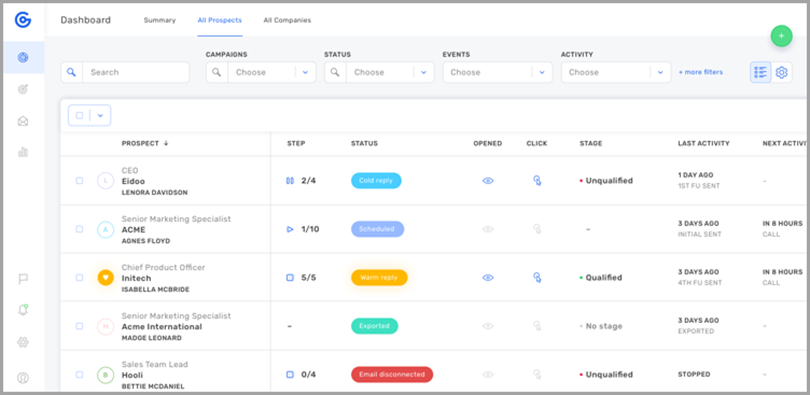Click the Exported status badge
Viewport: 810px width, 395px height.
[375, 326]
